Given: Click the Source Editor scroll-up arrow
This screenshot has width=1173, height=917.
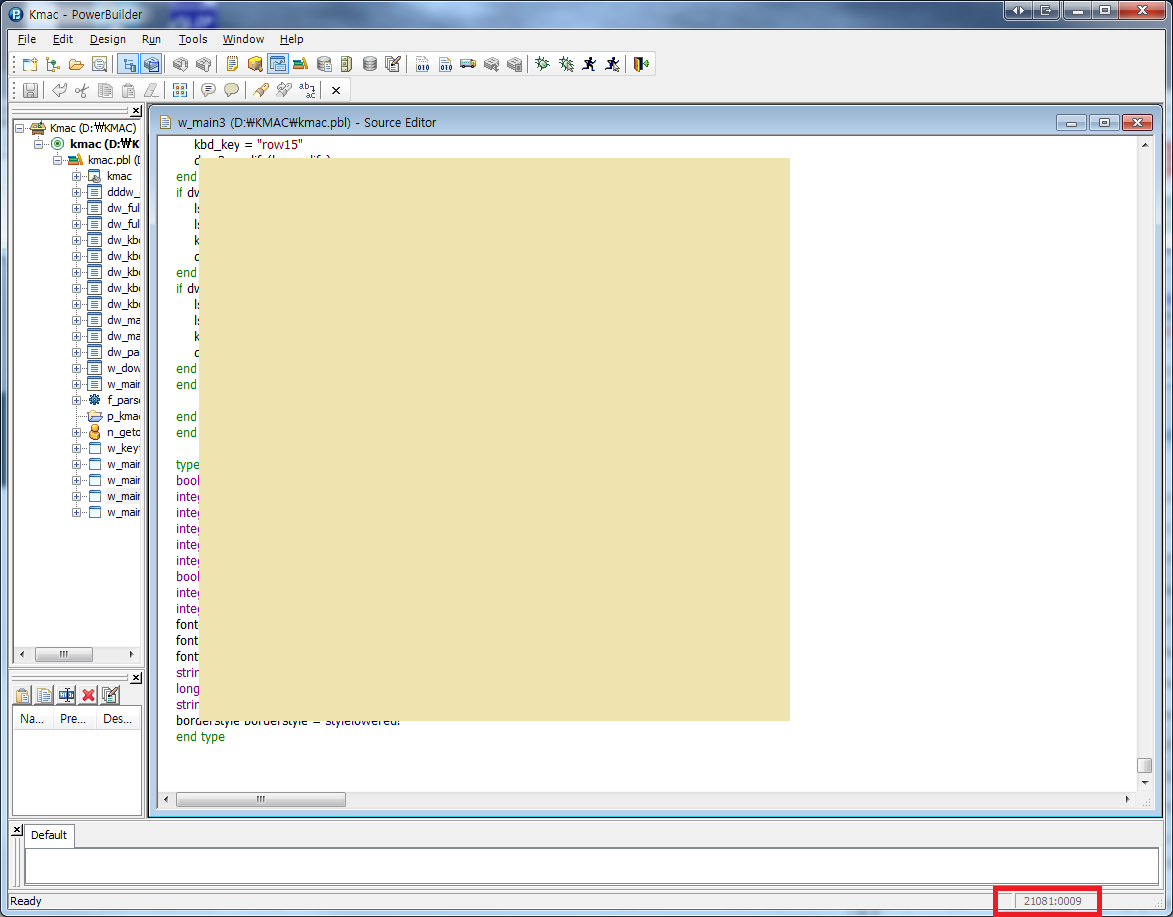Looking at the screenshot, I should pyautogui.click(x=1145, y=145).
